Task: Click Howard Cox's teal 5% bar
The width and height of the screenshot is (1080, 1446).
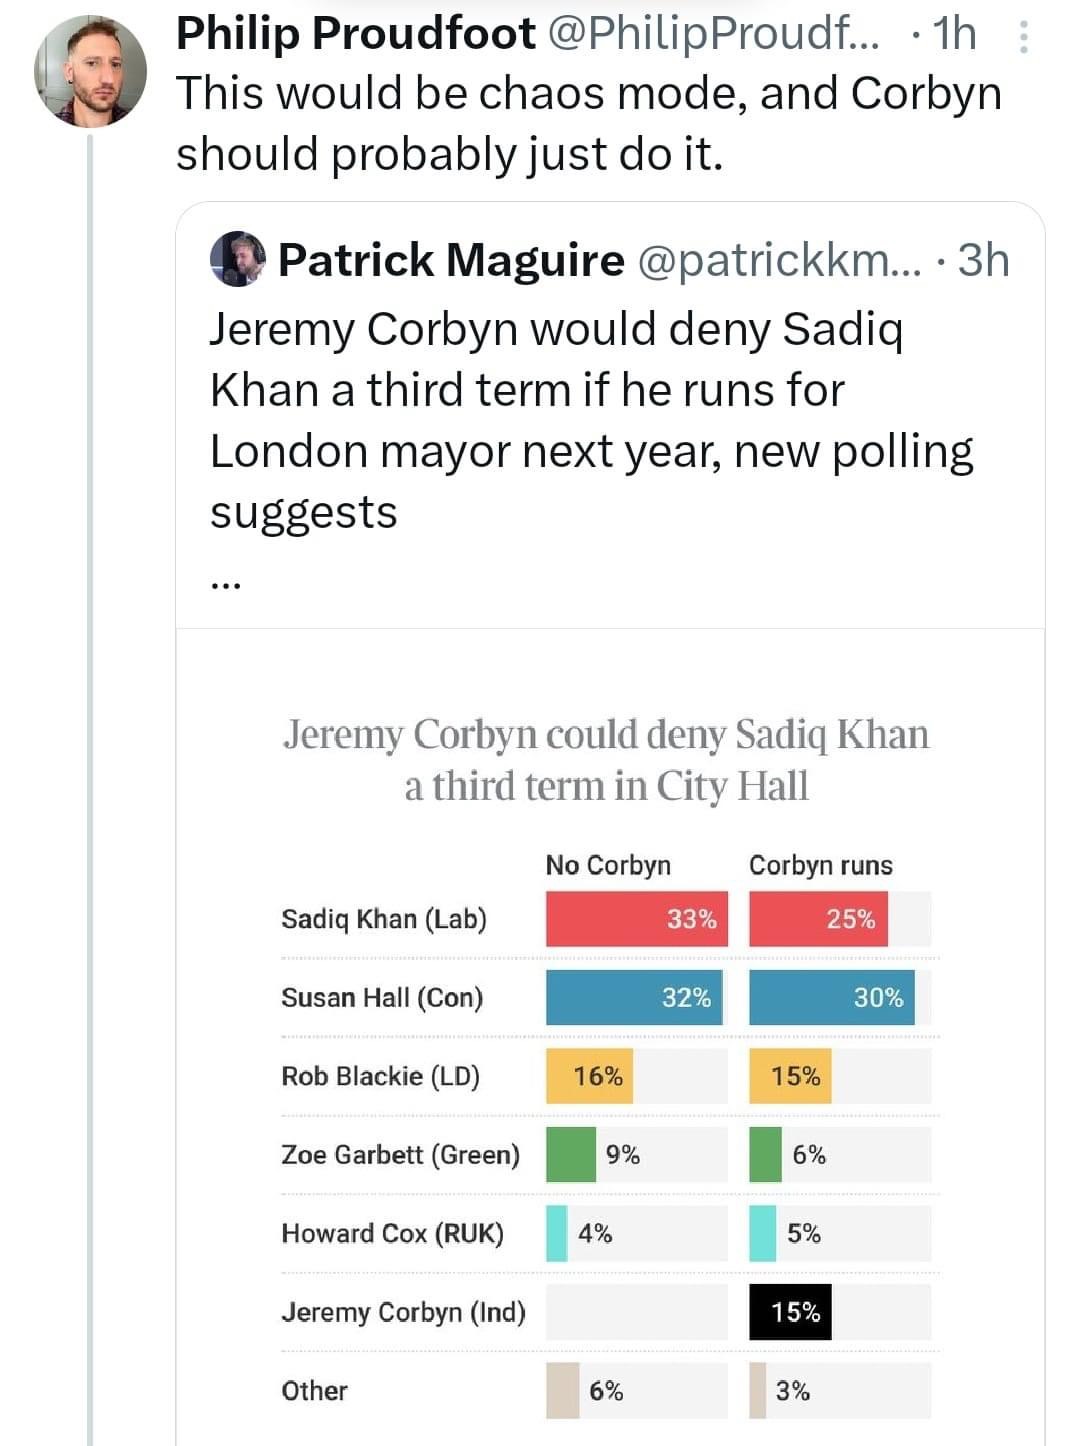Action: pyautogui.click(x=762, y=1233)
